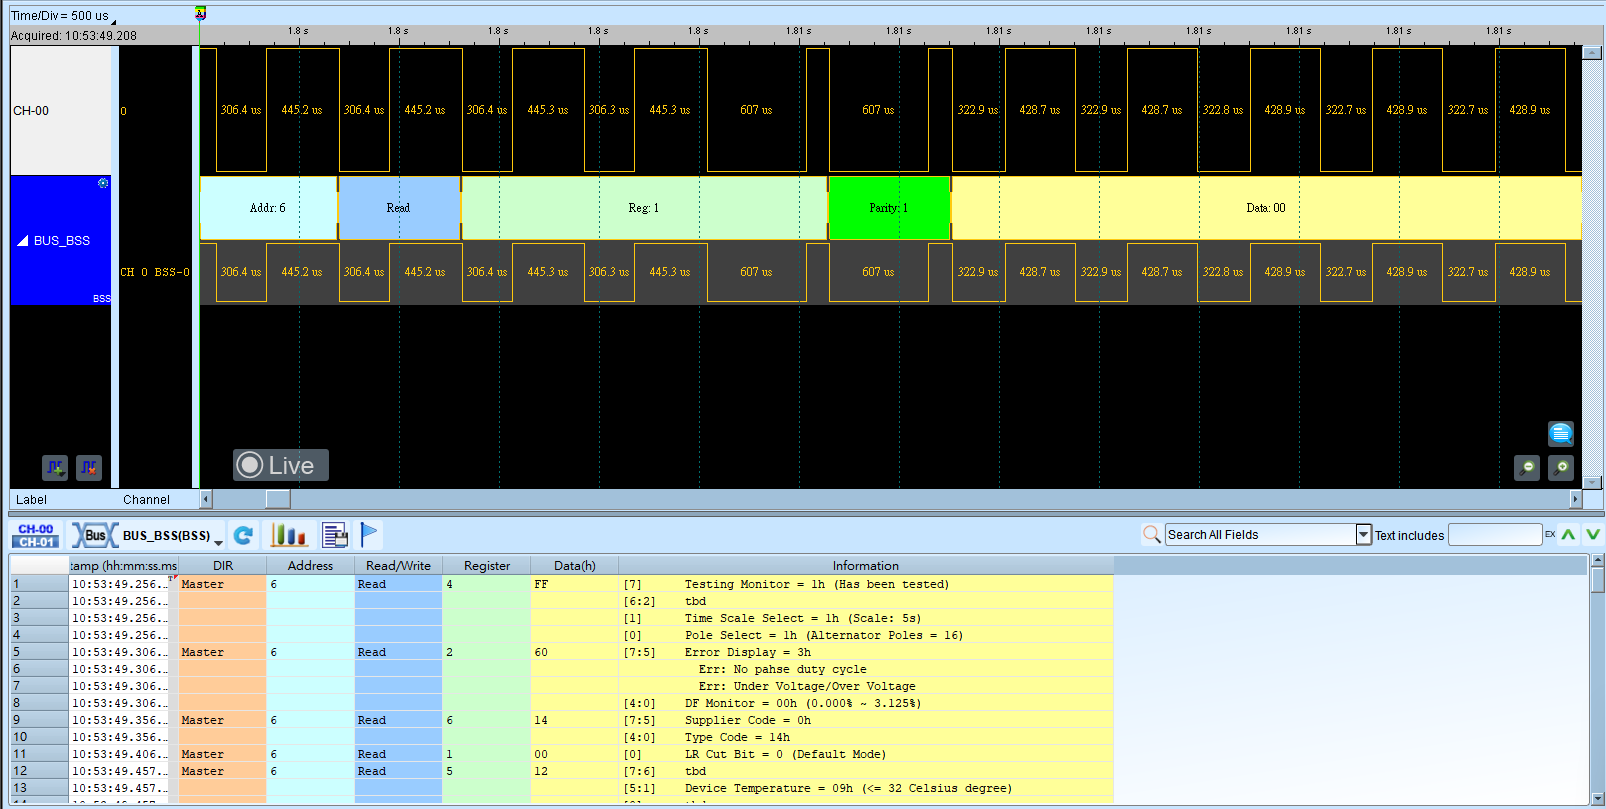
Task: Zoom out the waveform view
Action: point(1527,467)
